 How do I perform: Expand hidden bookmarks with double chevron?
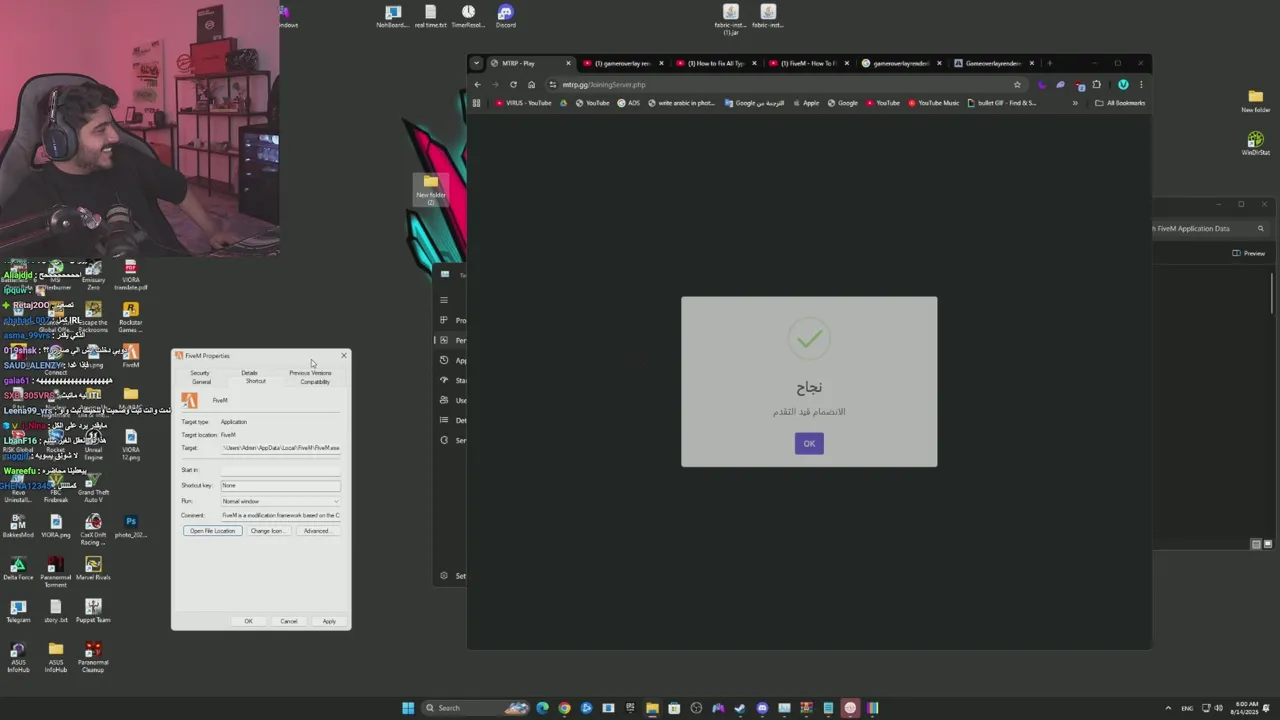pyautogui.click(x=1075, y=103)
